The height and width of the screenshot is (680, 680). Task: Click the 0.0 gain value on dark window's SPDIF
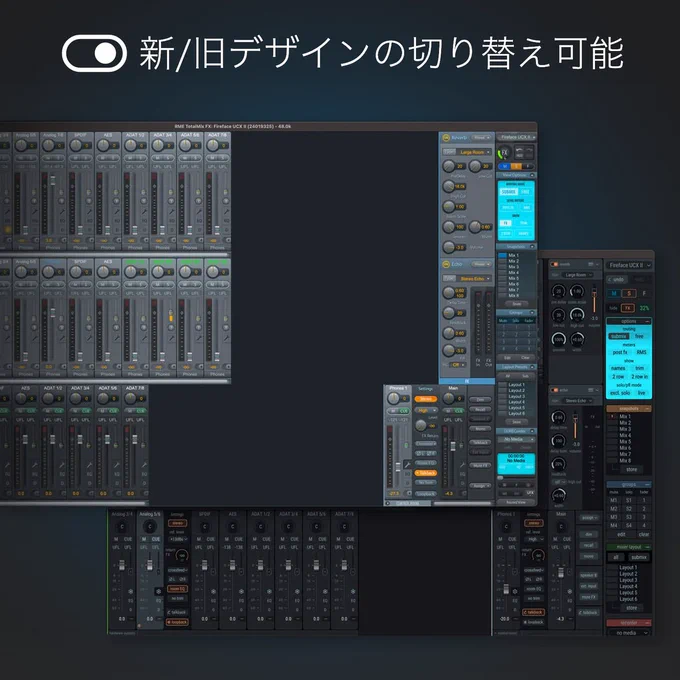click(205, 619)
